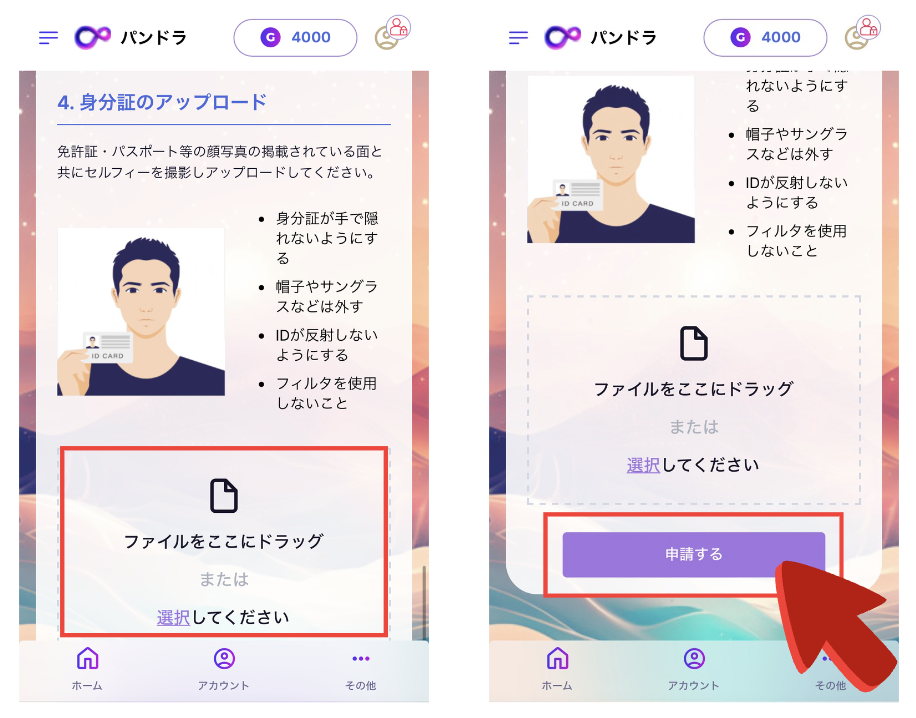Click file document icon in right upload area
This screenshot has width=916, height=718.
693,344
